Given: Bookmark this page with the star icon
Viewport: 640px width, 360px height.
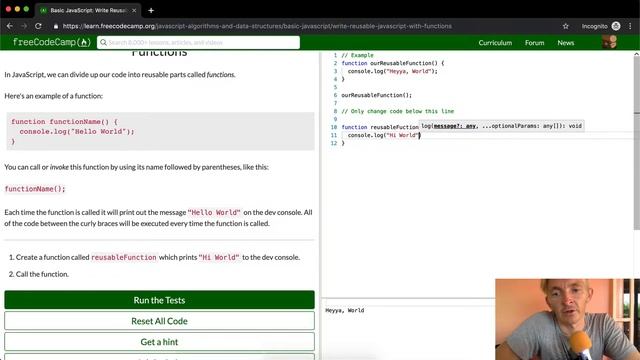Looking at the screenshot, I should tap(565, 26).
